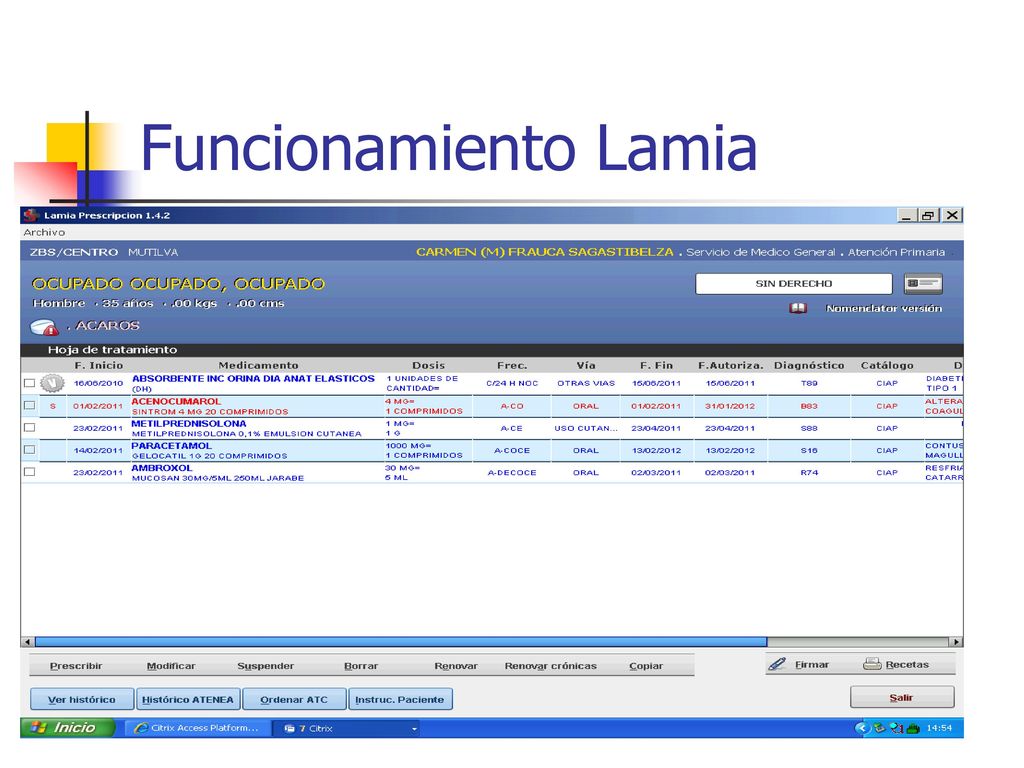This screenshot has height=768, width=1024.
Task: Click the Firmar button label
Action: coord(812,664)
